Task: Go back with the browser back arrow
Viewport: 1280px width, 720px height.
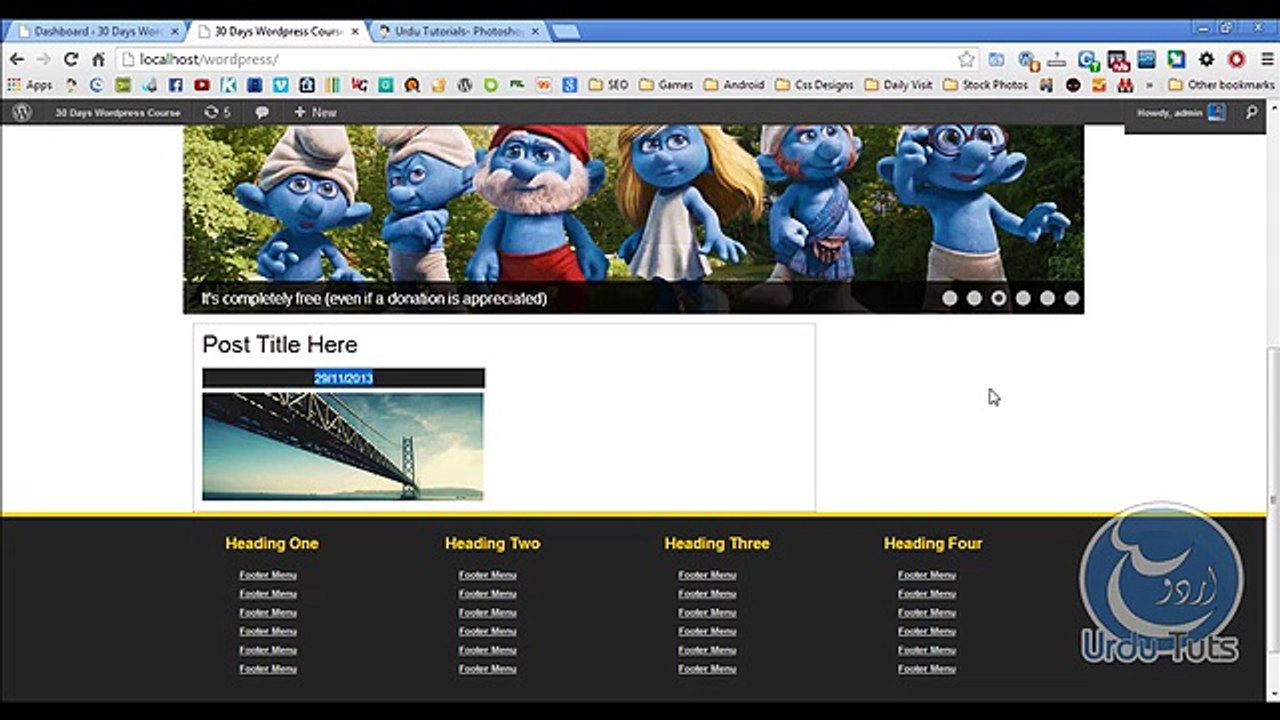Action: point(16,59)
